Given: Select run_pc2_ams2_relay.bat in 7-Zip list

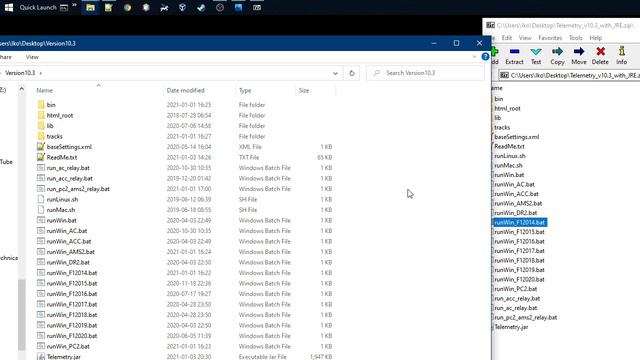Looking at the screenshot, I should tap(525, 318).
